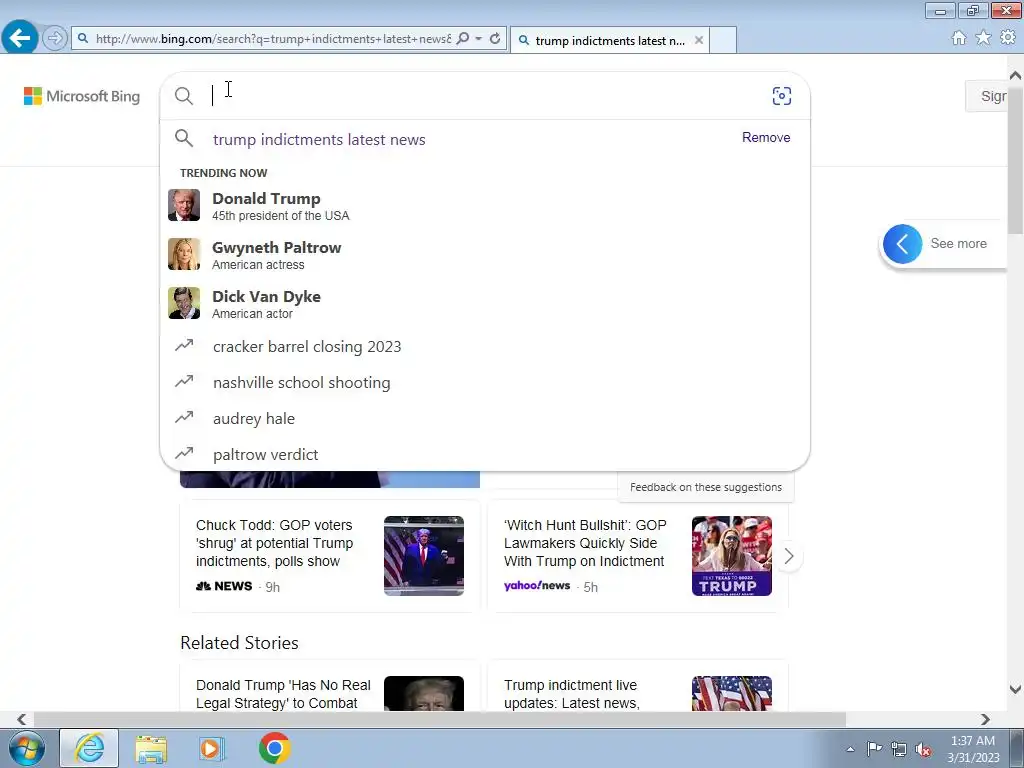Click 'Feedback on these suggestions'
The width and height of the screenshot is (1024, 768).
pos(706,487)
